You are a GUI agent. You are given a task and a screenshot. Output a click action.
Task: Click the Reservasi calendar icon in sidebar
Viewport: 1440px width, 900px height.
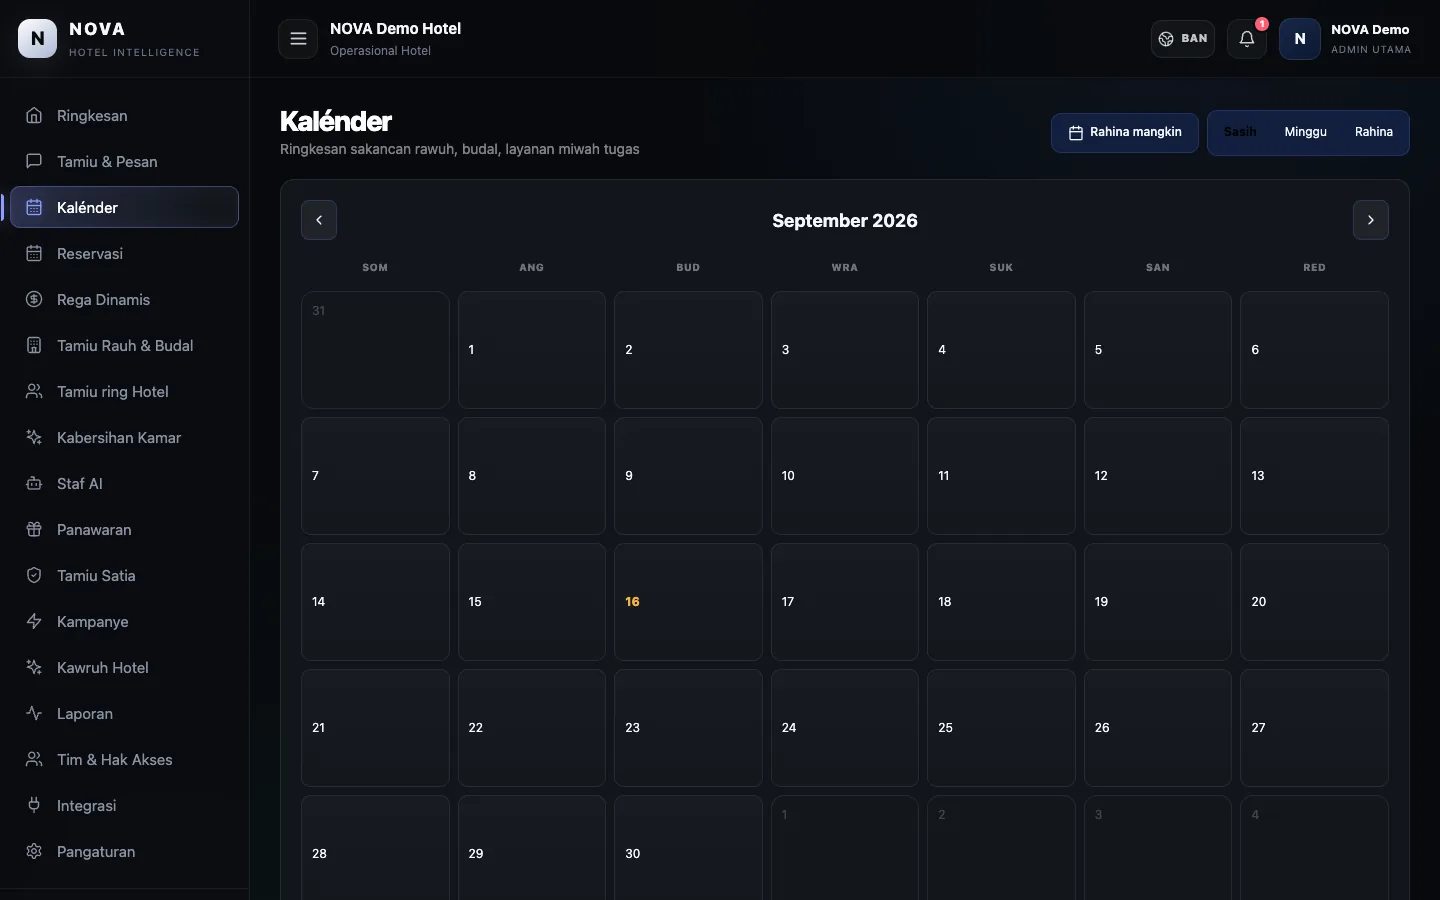point(34,253)
